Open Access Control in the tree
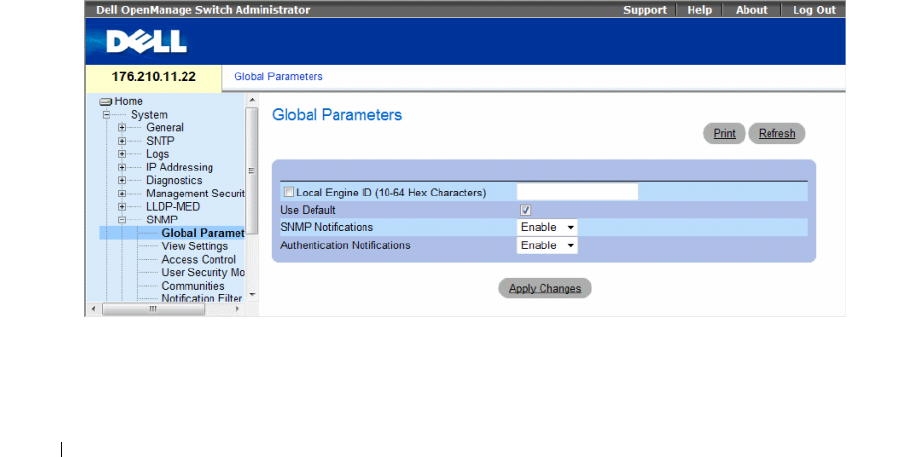This screenshot has width=900, height=457. coord(199,260)
